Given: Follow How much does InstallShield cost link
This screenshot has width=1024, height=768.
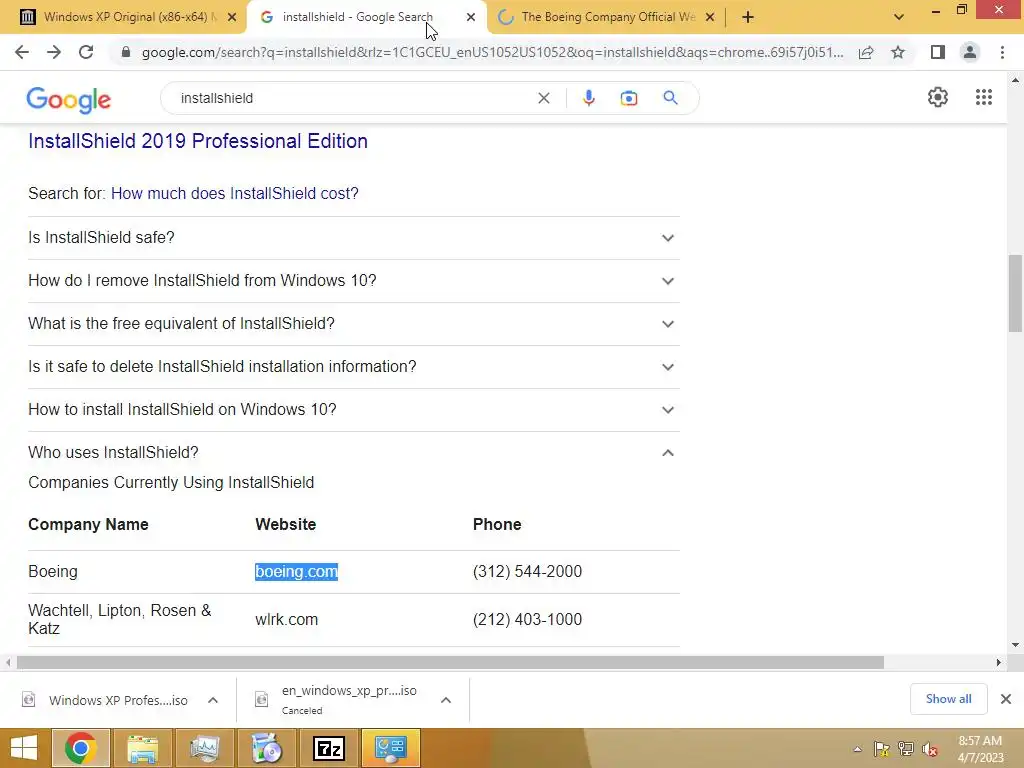Looking at the screenshot, I should point(234,193).
